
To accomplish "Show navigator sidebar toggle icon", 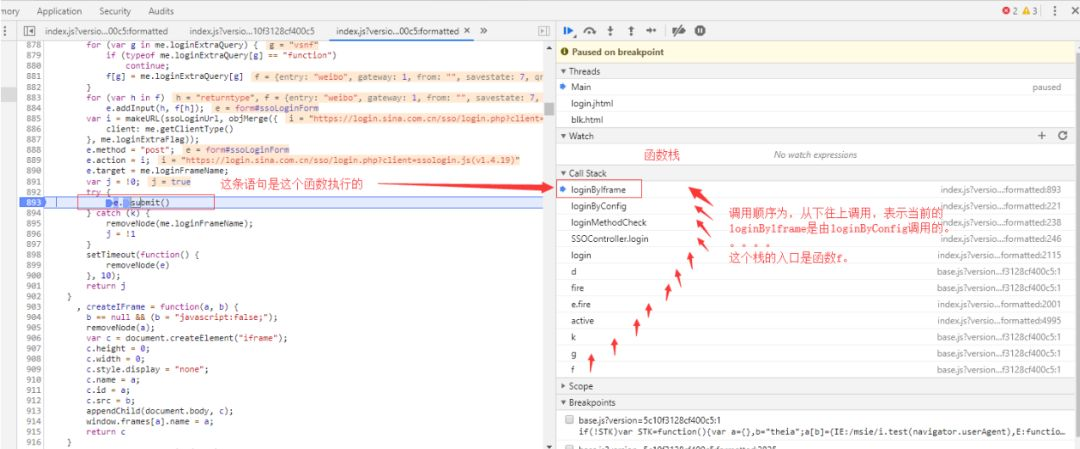I will pyautogui.click(x=29, y=31).
